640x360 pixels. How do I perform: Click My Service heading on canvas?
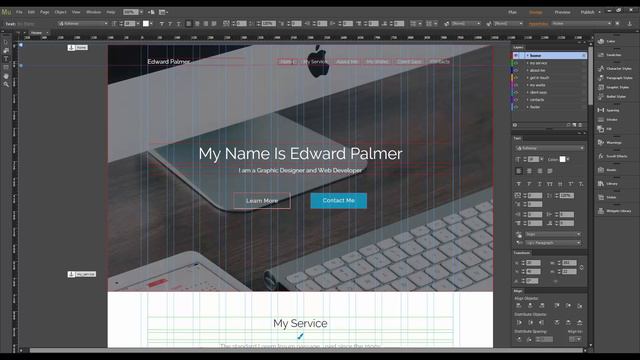click(300, 323)
